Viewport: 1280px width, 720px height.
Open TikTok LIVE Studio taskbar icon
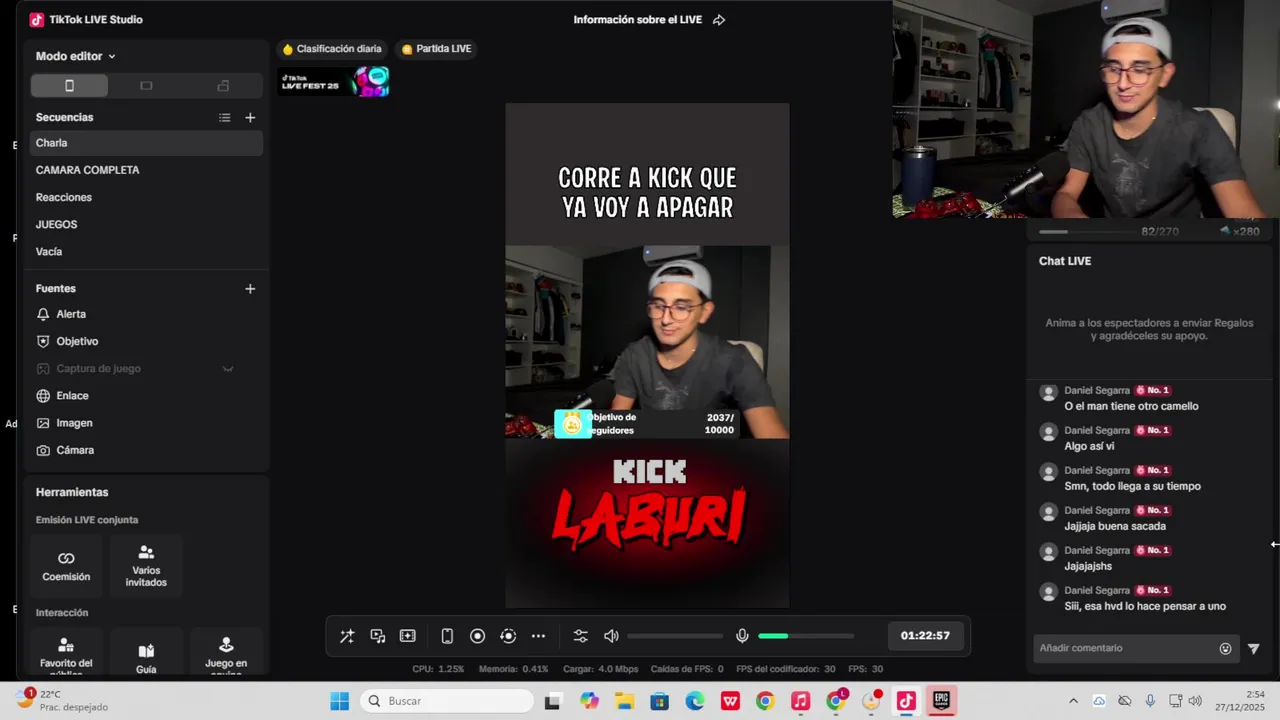906,701
